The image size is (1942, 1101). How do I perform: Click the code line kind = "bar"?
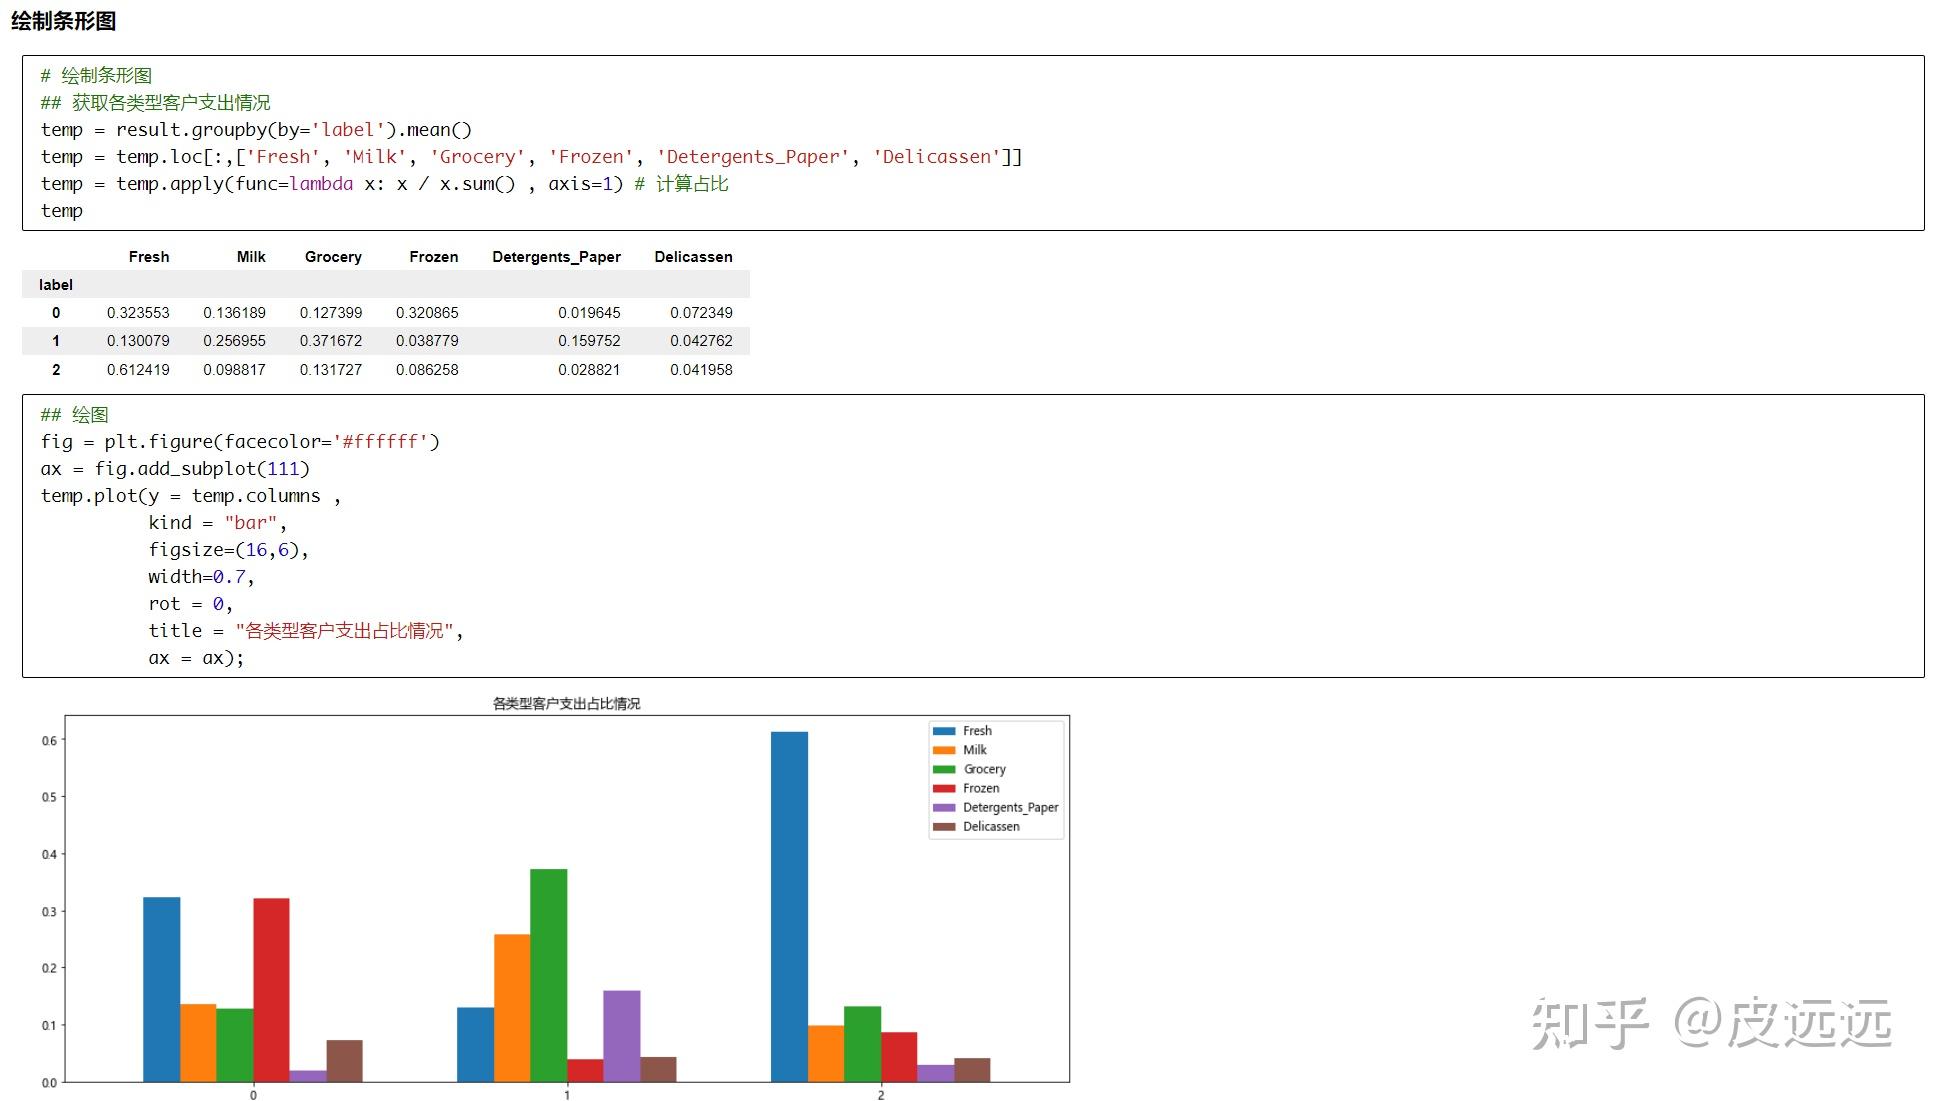tap(217, 523)
